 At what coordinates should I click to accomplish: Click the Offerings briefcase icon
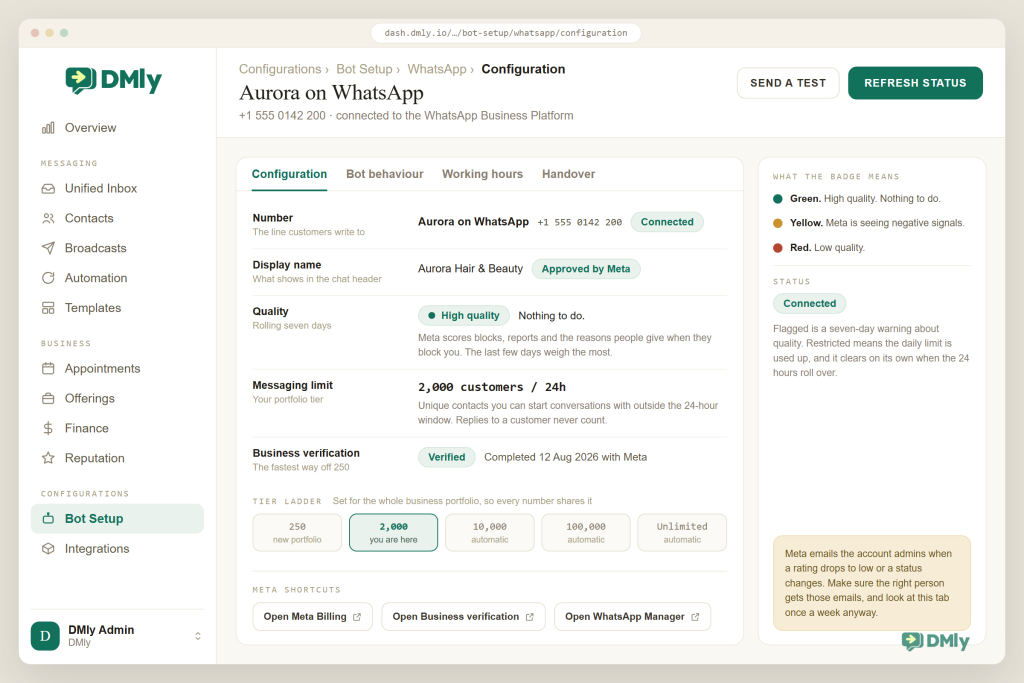pos(48,398)
